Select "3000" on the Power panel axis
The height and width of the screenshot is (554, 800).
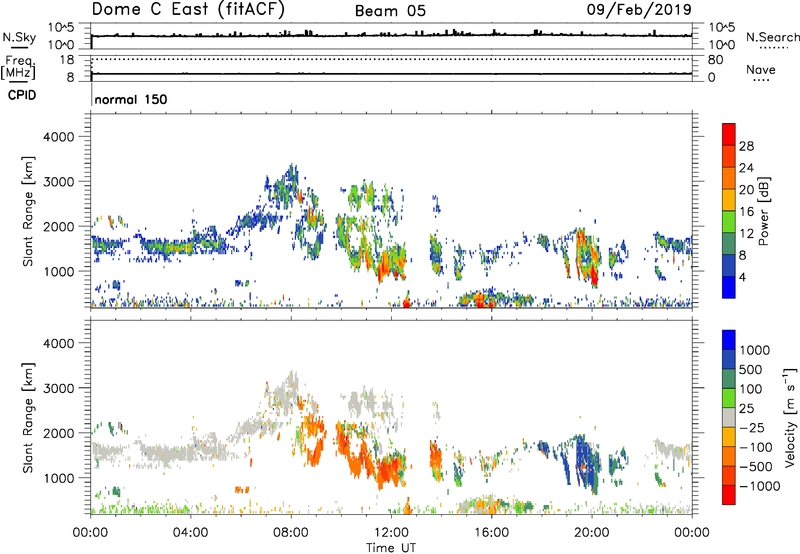(59, 182)
